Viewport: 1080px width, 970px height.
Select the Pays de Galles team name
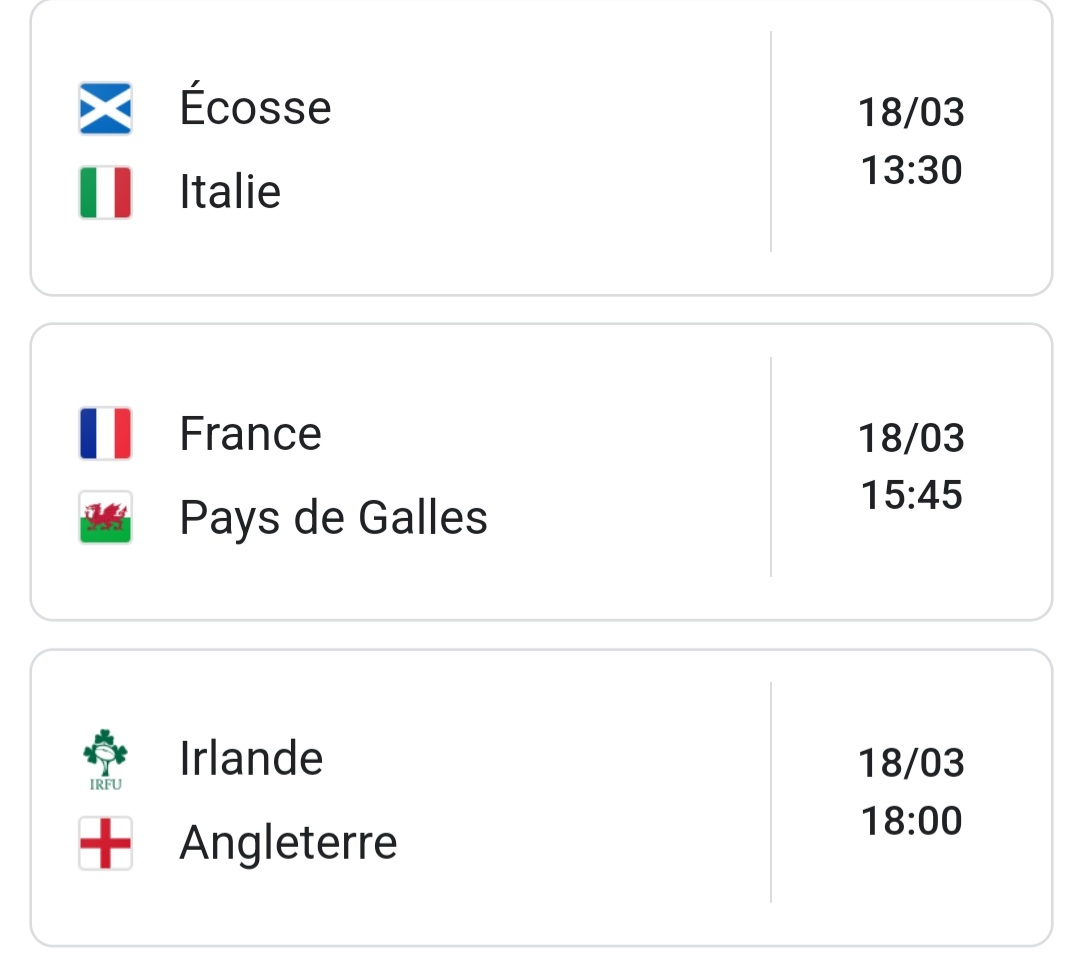click(333, 519)
